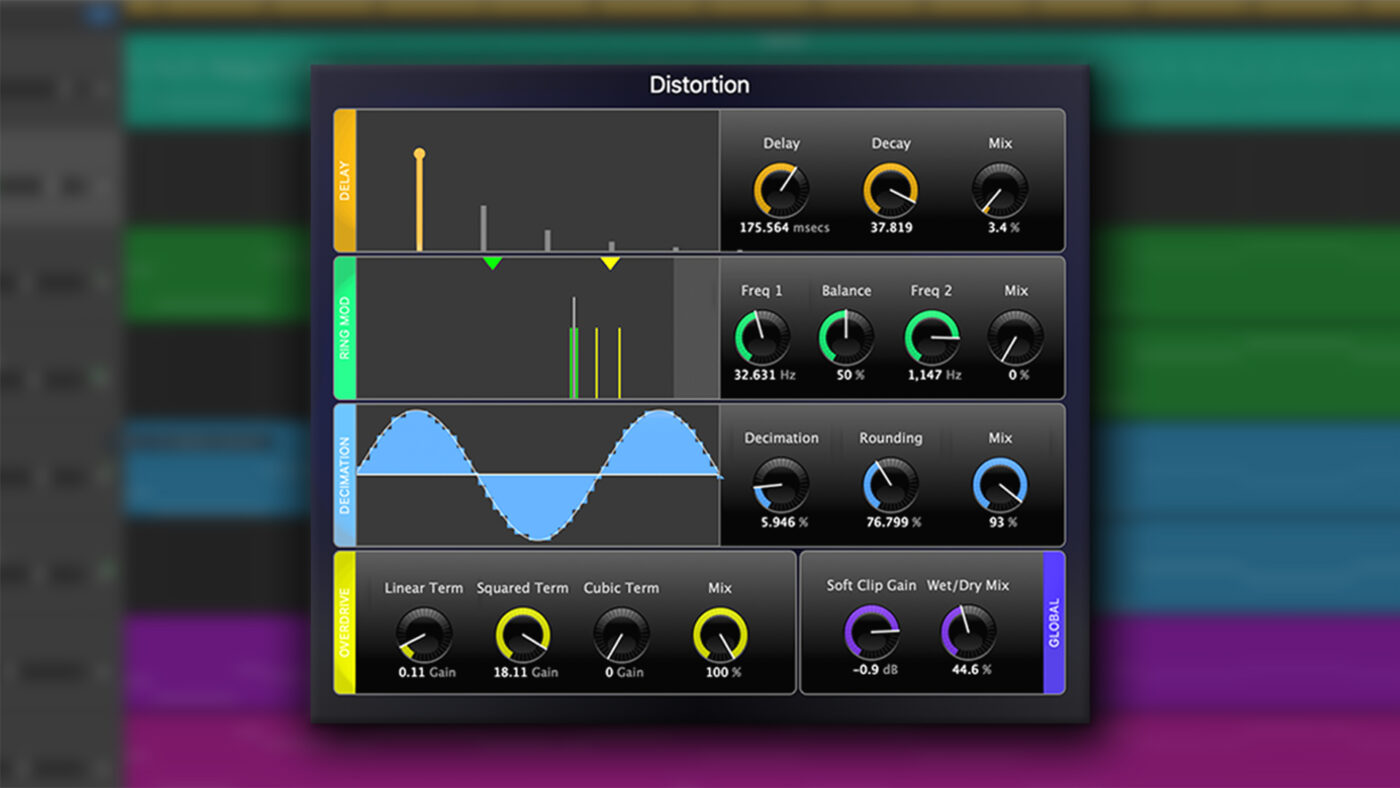Click the Freq 1 knob
The image size is (1400, 788).
[x=762, y=337]
